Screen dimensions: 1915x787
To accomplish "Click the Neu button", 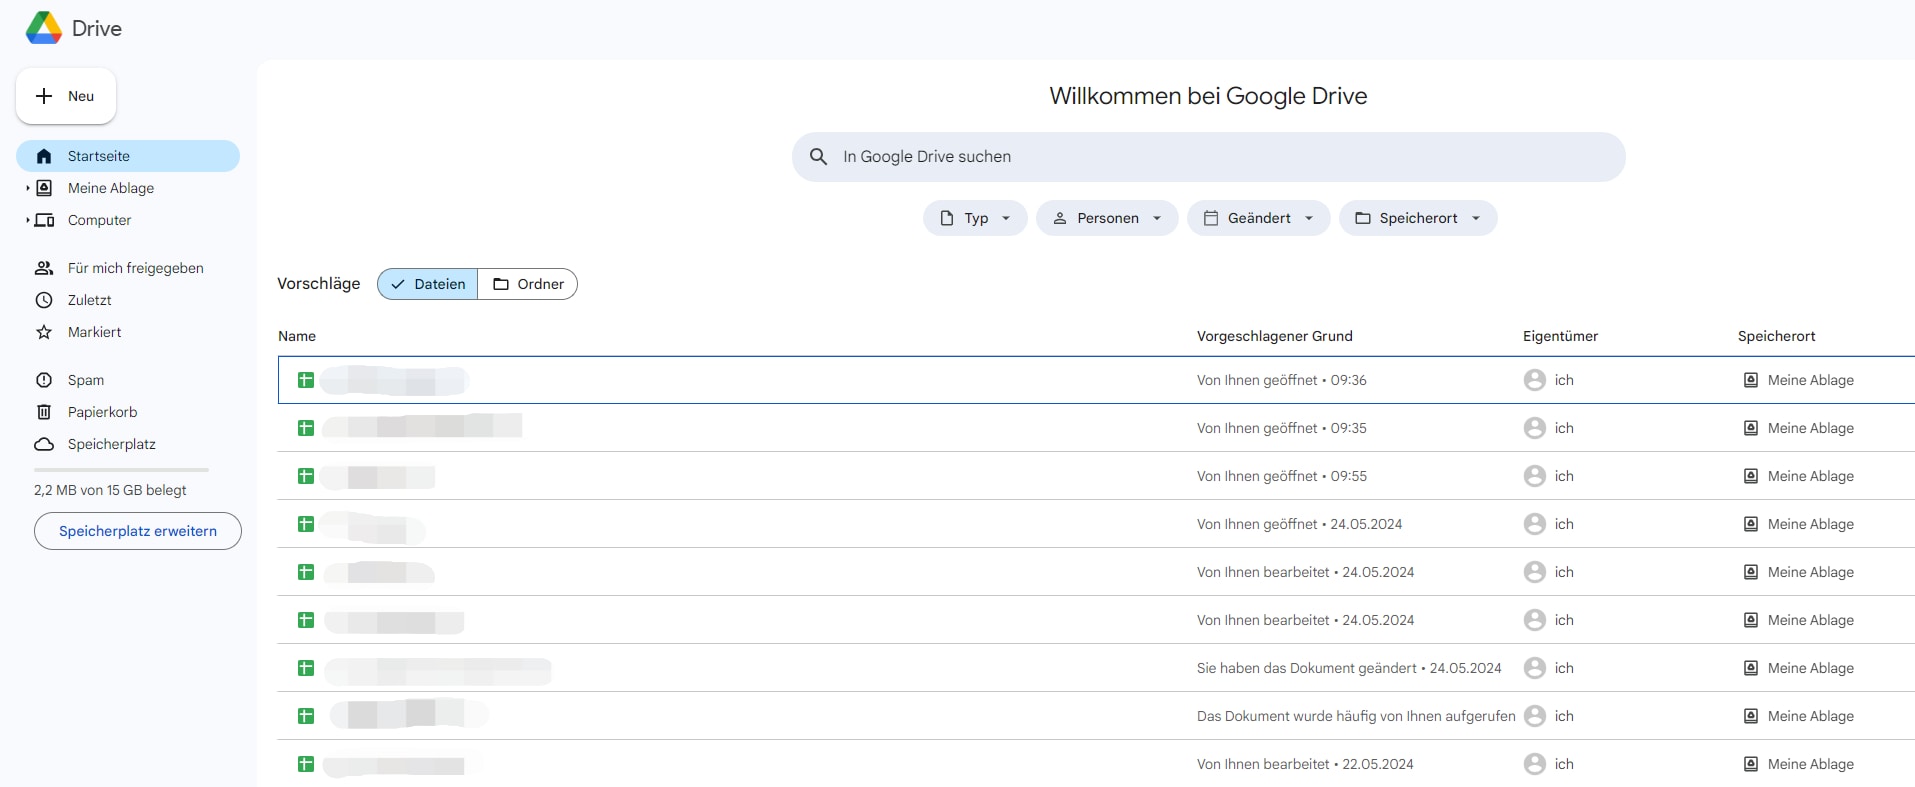I will (x=66, y=96).
